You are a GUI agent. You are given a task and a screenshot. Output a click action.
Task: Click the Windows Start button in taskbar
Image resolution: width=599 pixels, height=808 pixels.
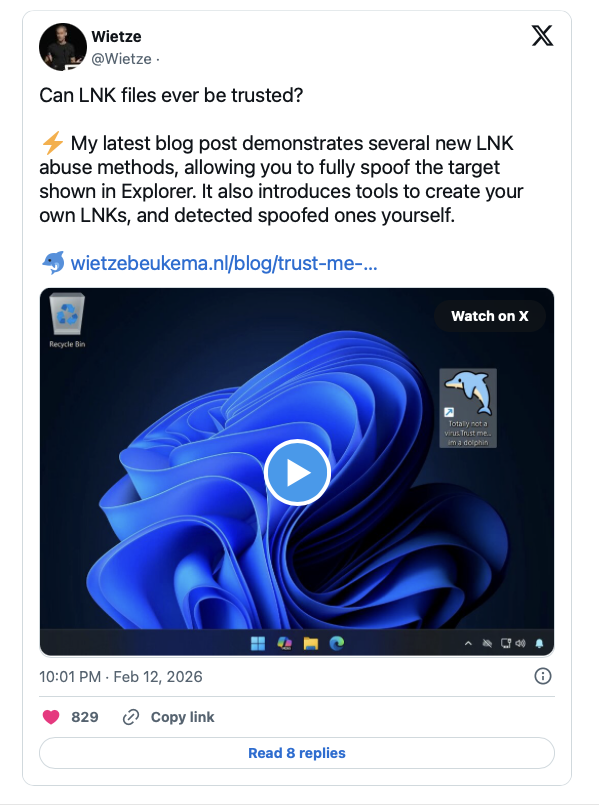click(x=258, y=643)
